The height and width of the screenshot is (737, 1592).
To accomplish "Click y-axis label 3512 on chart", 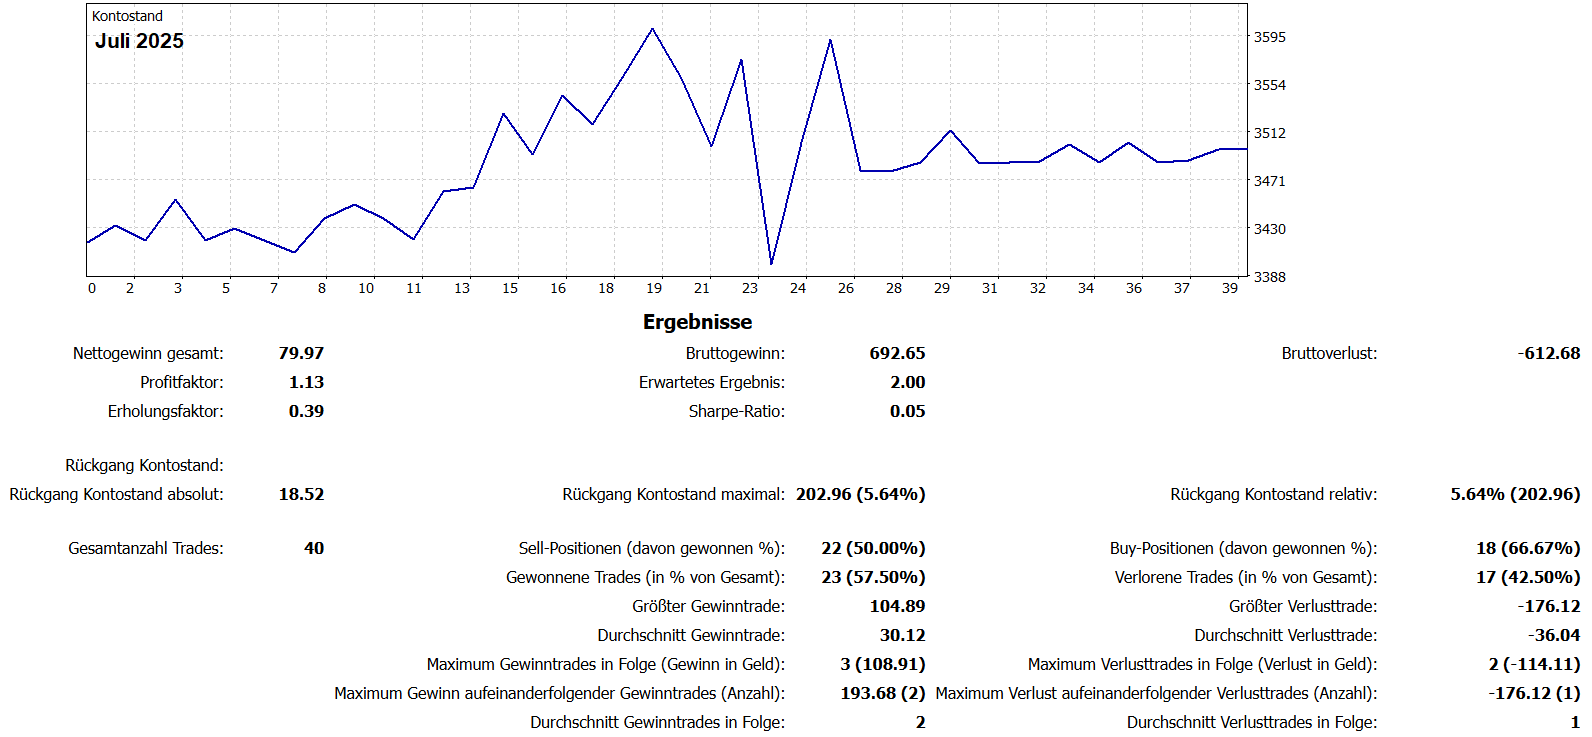I will point(1270,133).
